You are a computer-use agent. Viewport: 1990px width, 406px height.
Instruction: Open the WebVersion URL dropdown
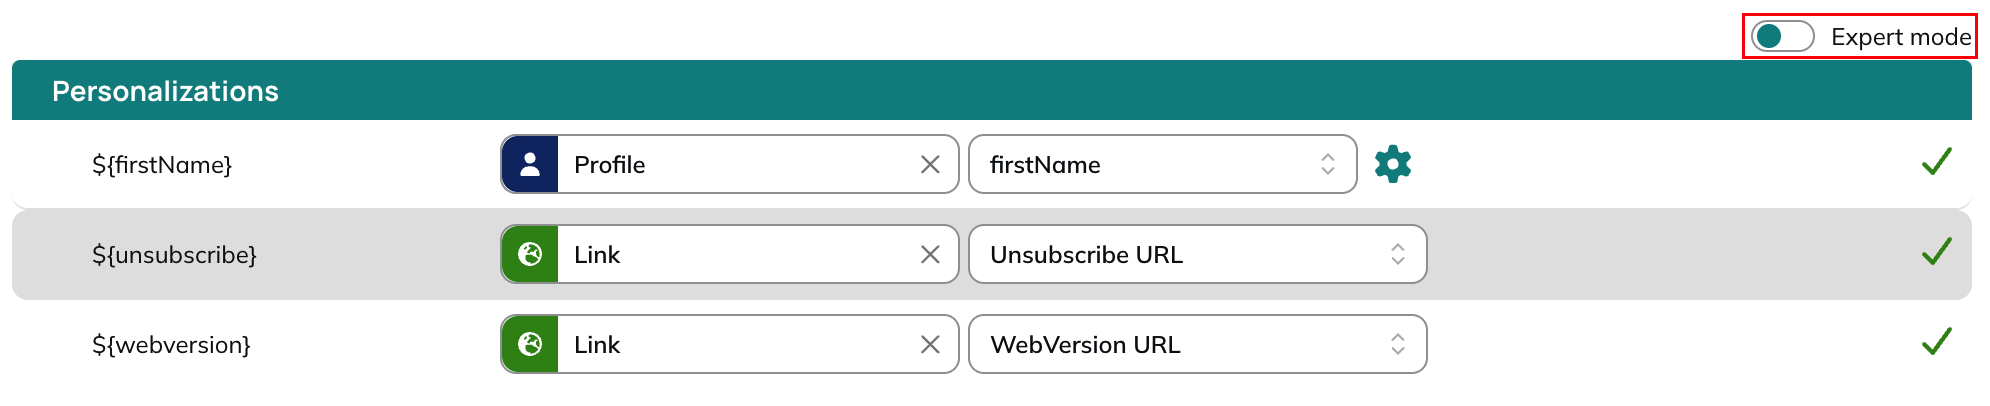pyautogui.click(x=1197, y=344)
